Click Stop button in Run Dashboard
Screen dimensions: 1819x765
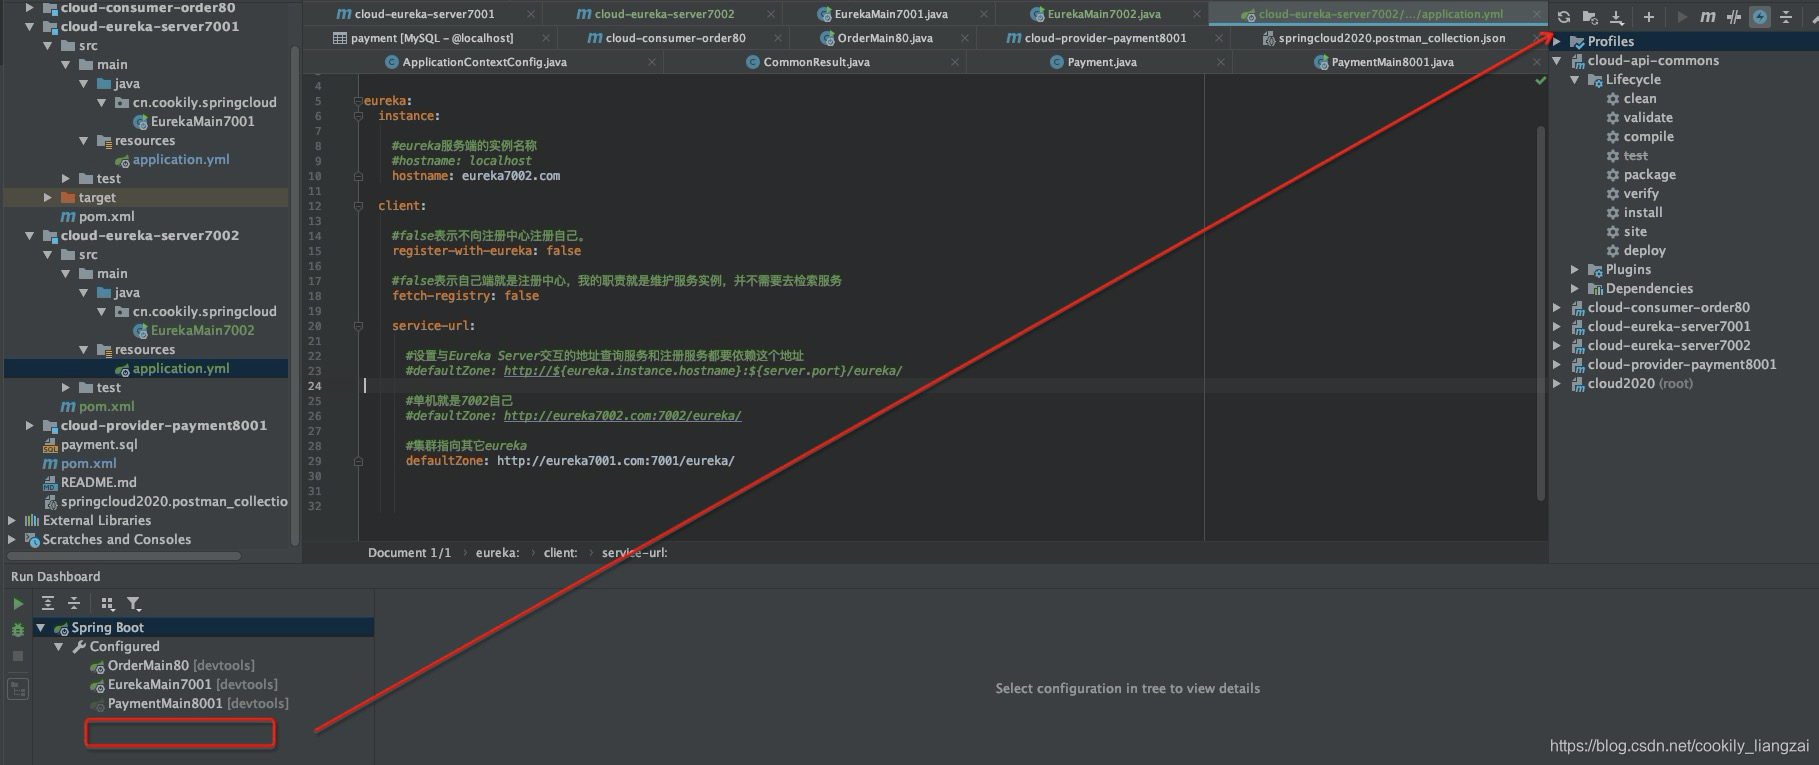coord(18,656)
